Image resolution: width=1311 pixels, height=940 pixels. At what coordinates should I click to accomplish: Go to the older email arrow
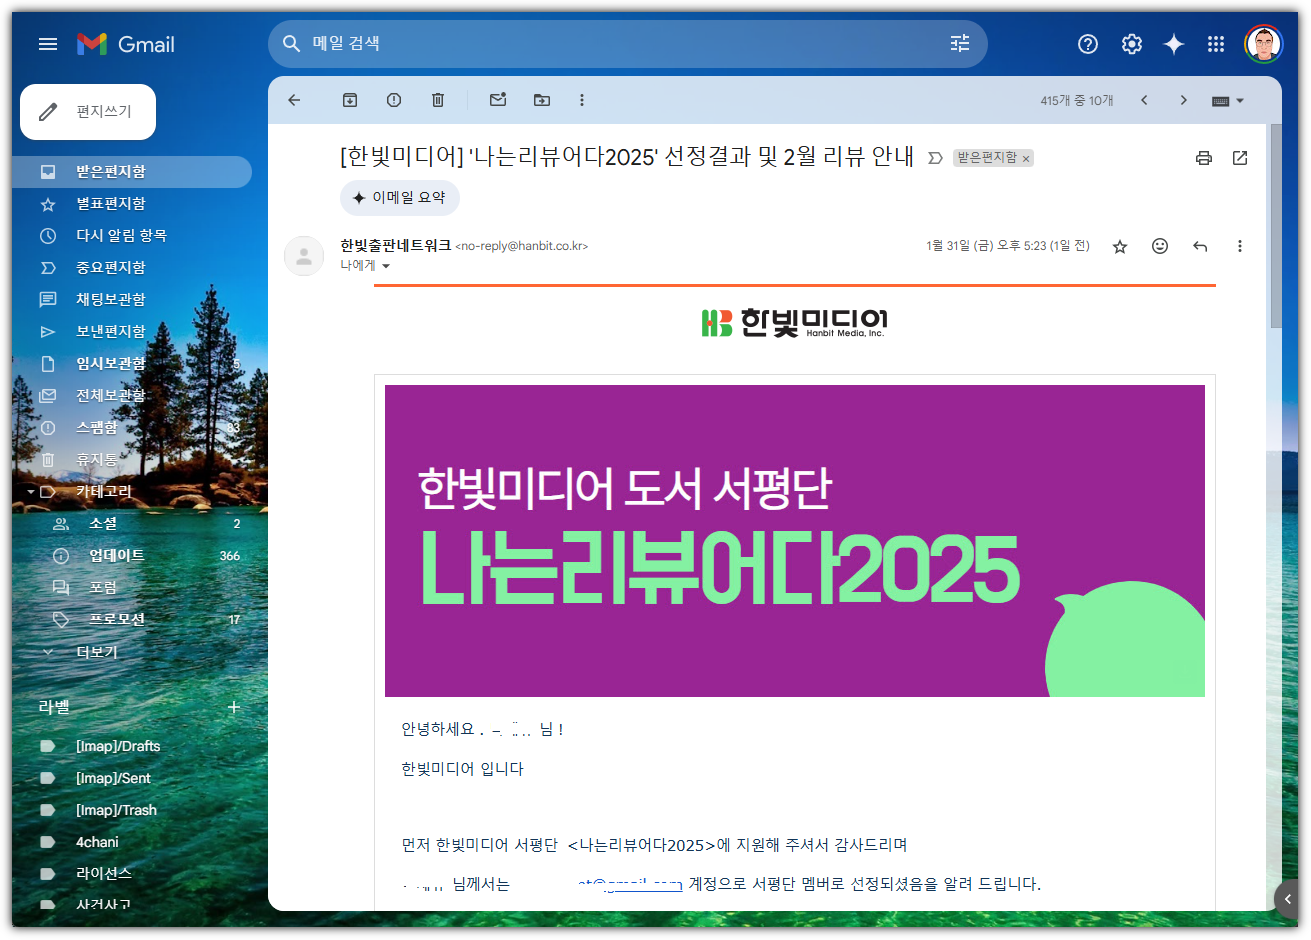coord(1184,100)
